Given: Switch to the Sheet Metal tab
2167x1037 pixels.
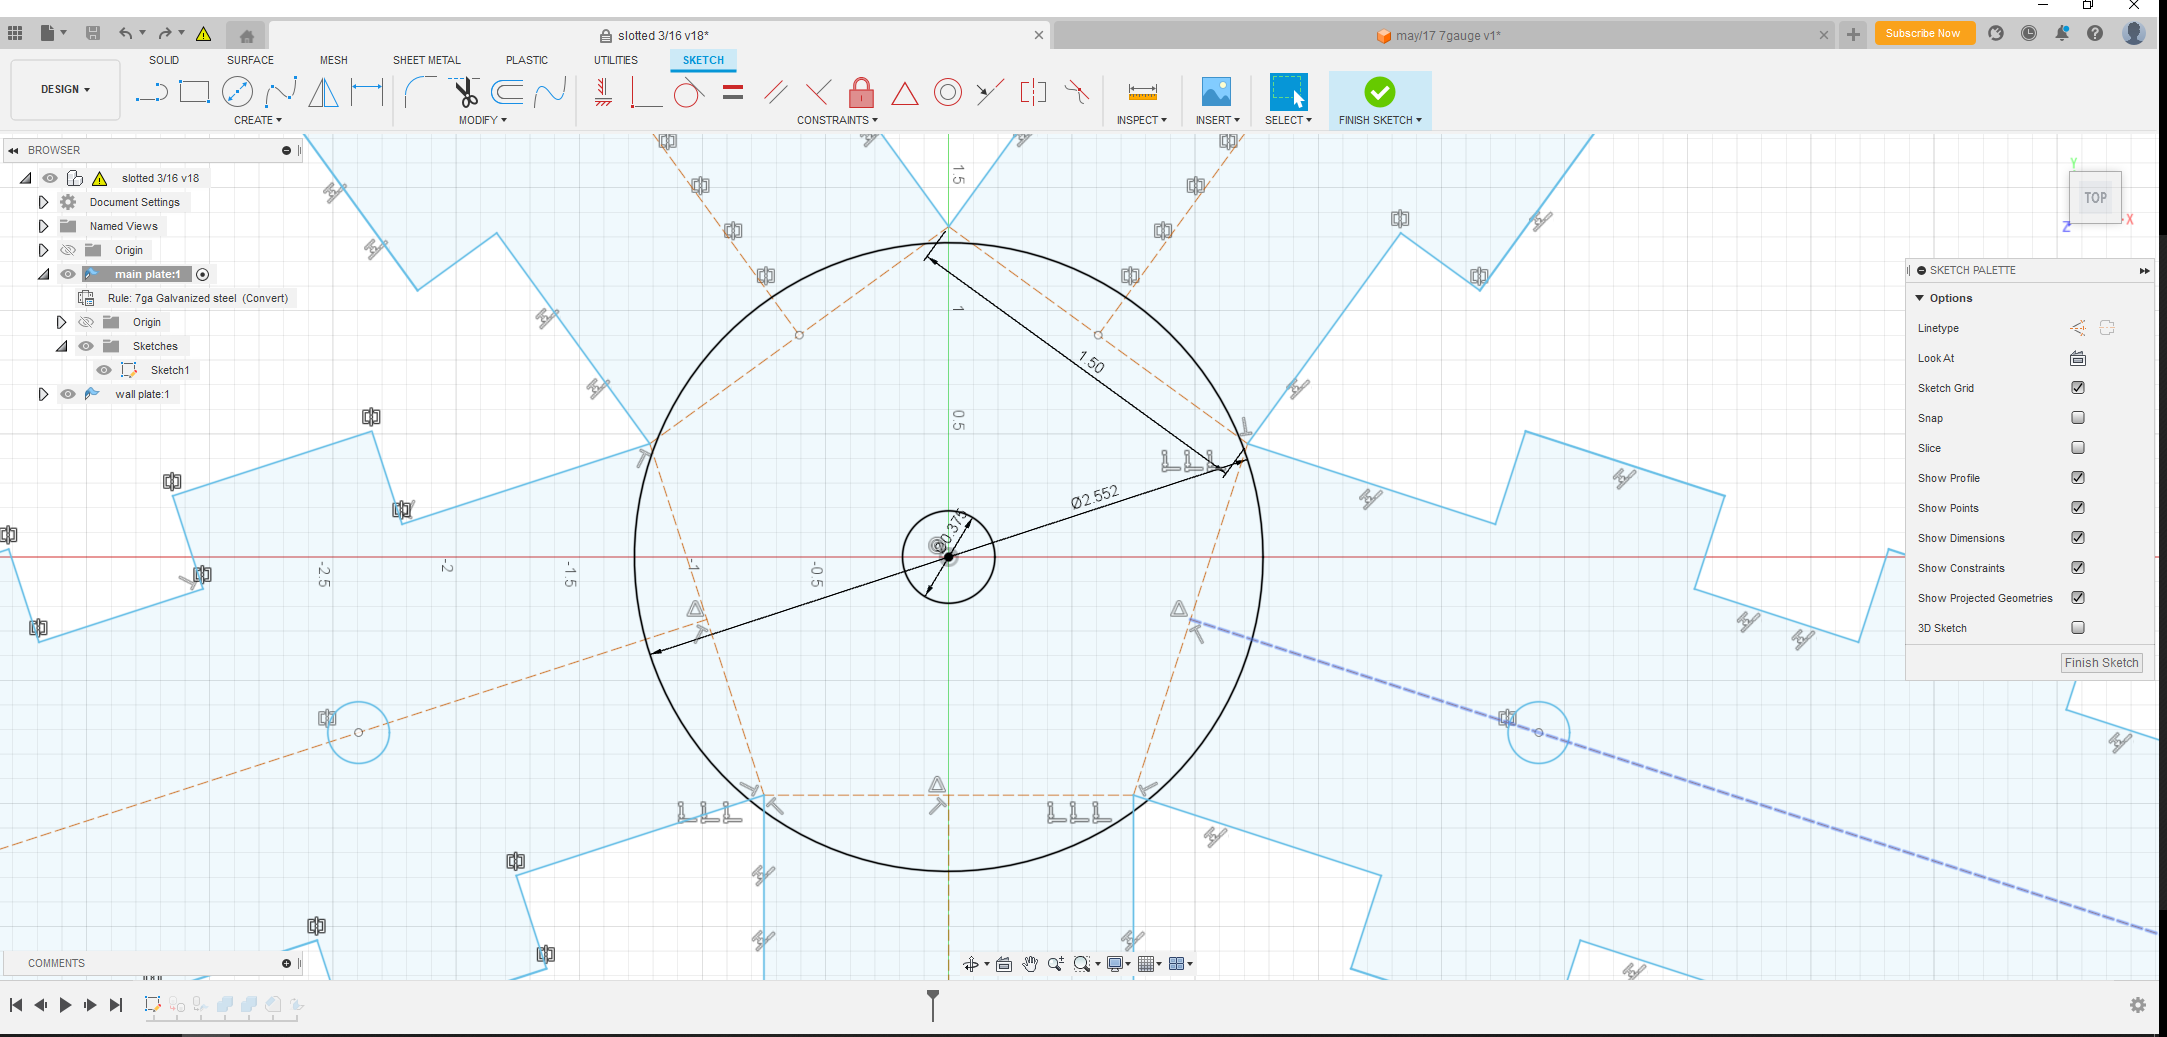Looking at the screenshot, I should point(426,59).
